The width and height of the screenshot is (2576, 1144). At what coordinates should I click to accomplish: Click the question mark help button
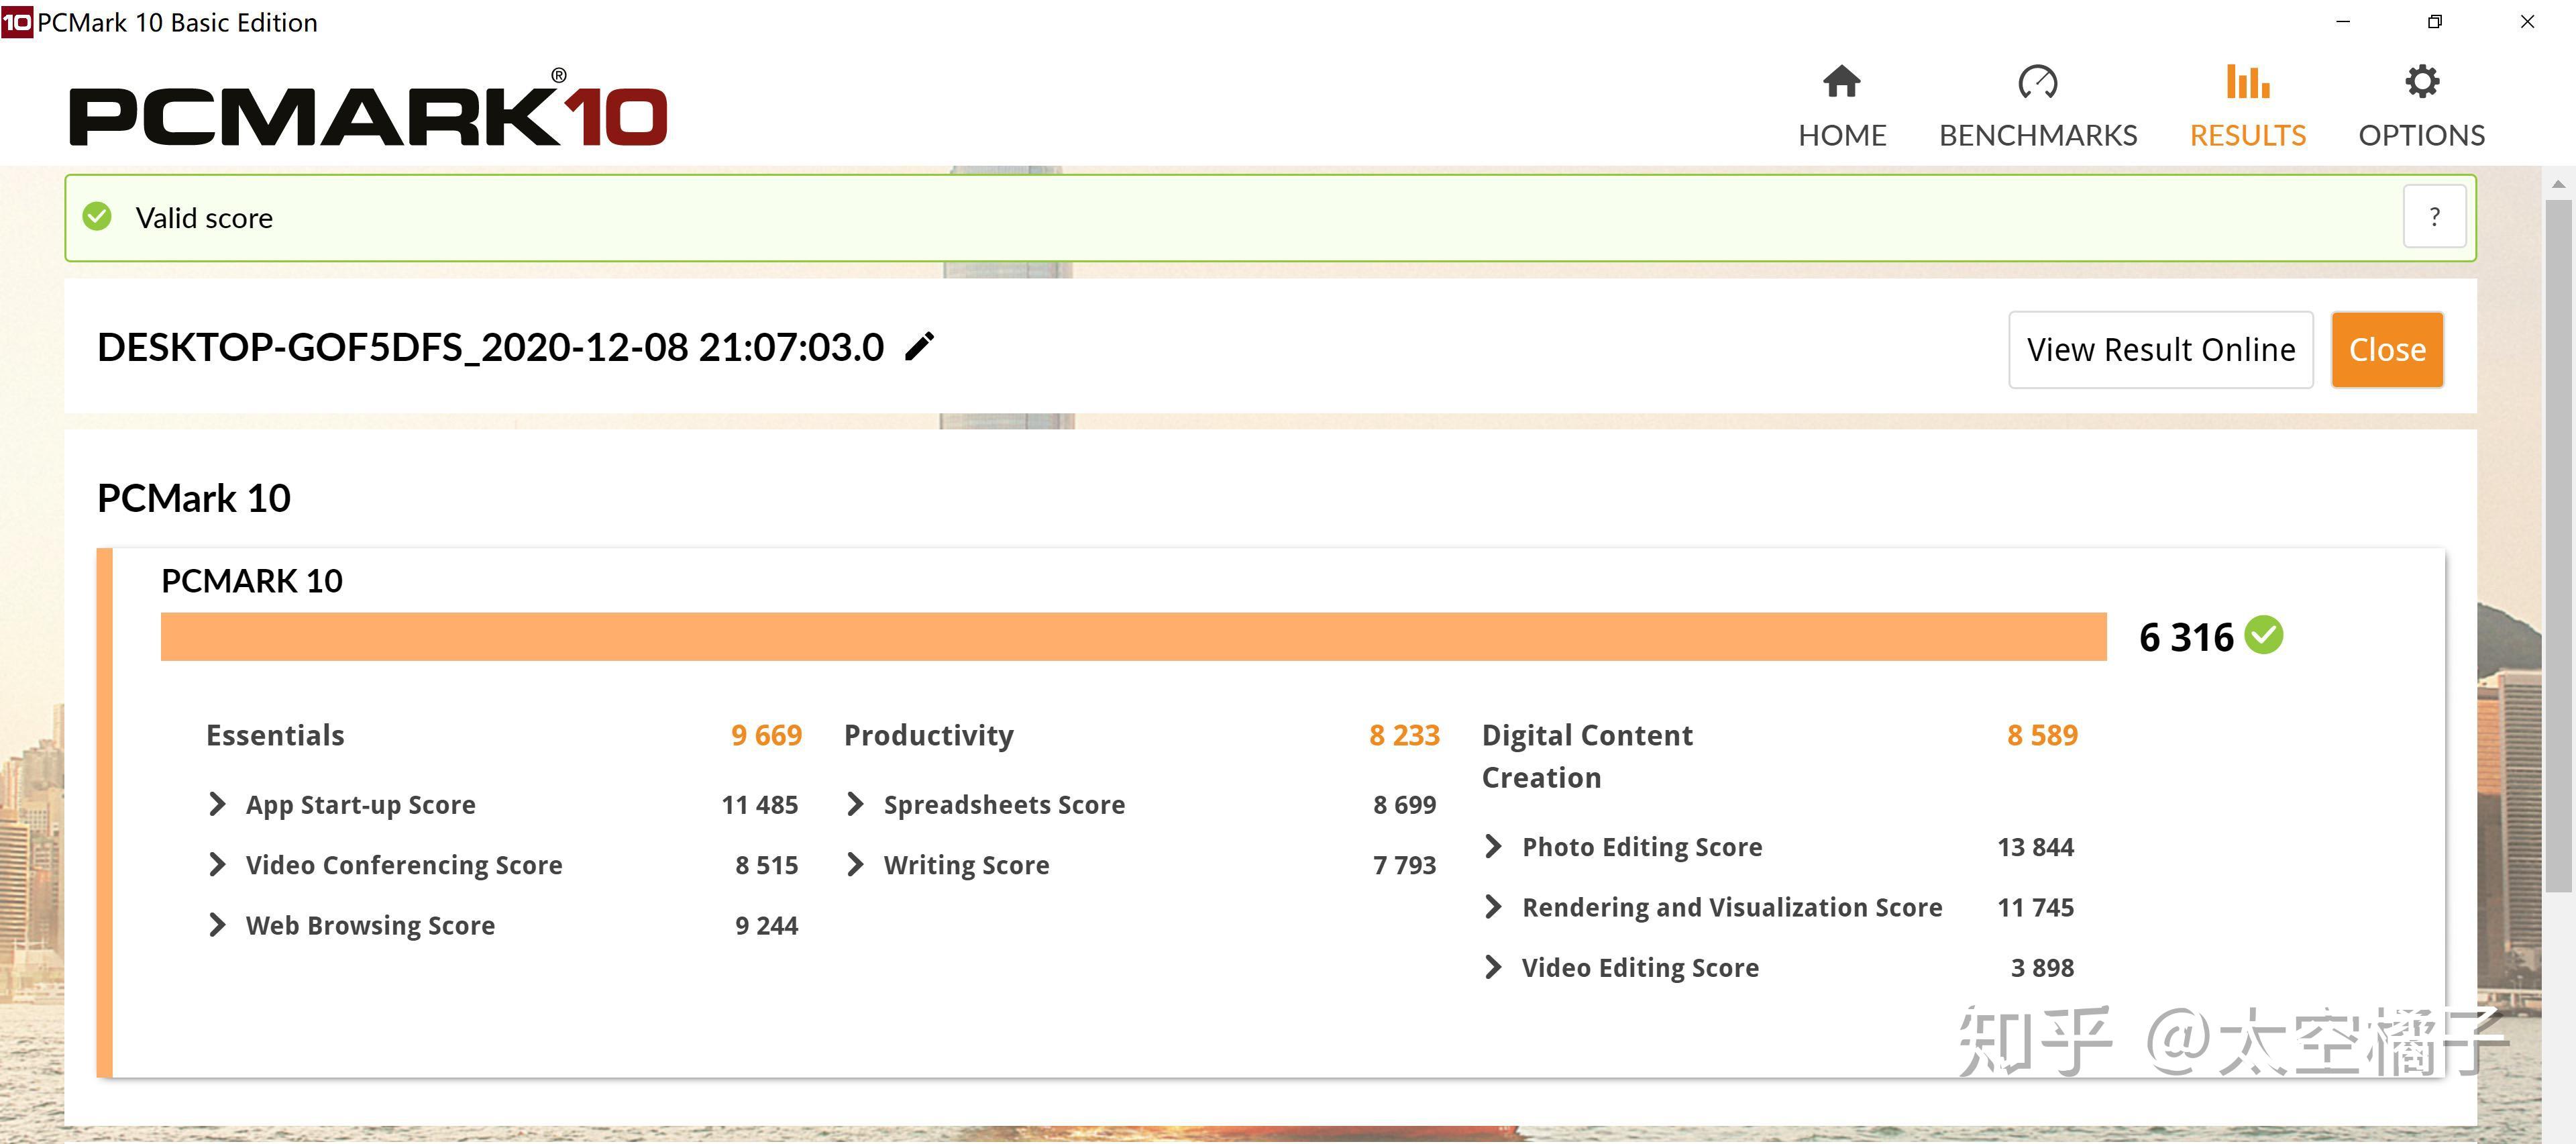[x=2433, y=217]
